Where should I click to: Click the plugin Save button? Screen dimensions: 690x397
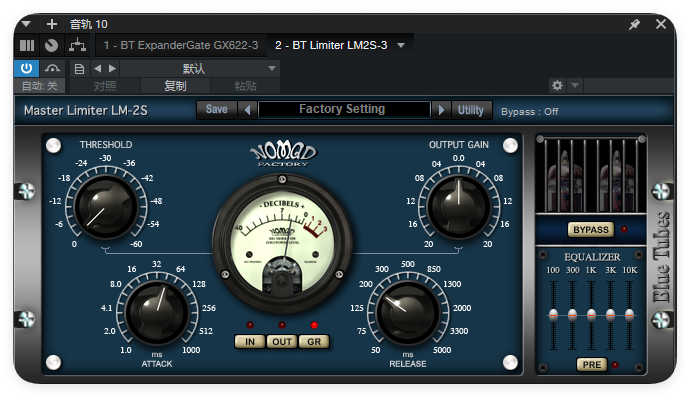217,110
